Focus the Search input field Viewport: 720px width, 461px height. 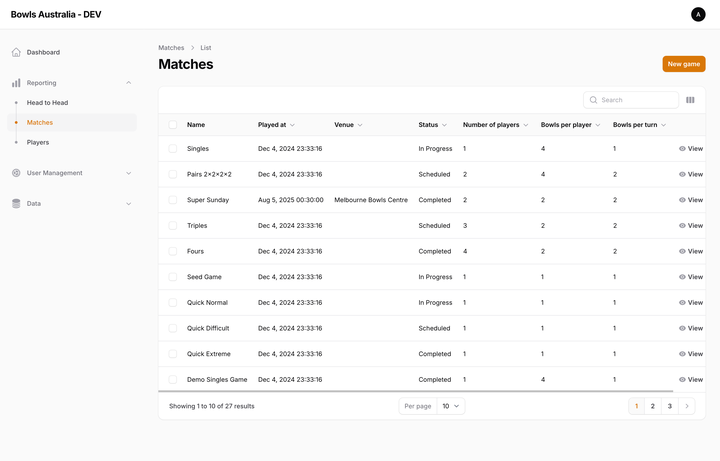[x=631, y=100]
